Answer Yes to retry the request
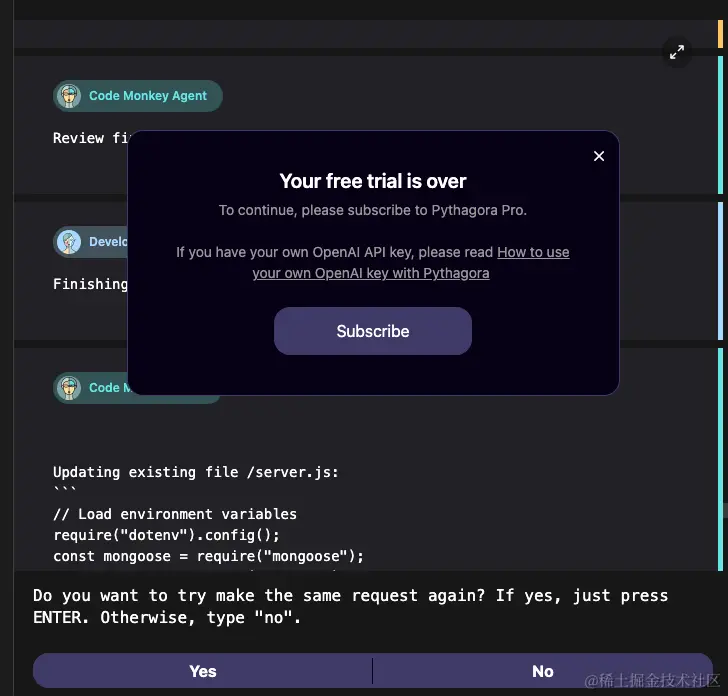 click(202, 671)
